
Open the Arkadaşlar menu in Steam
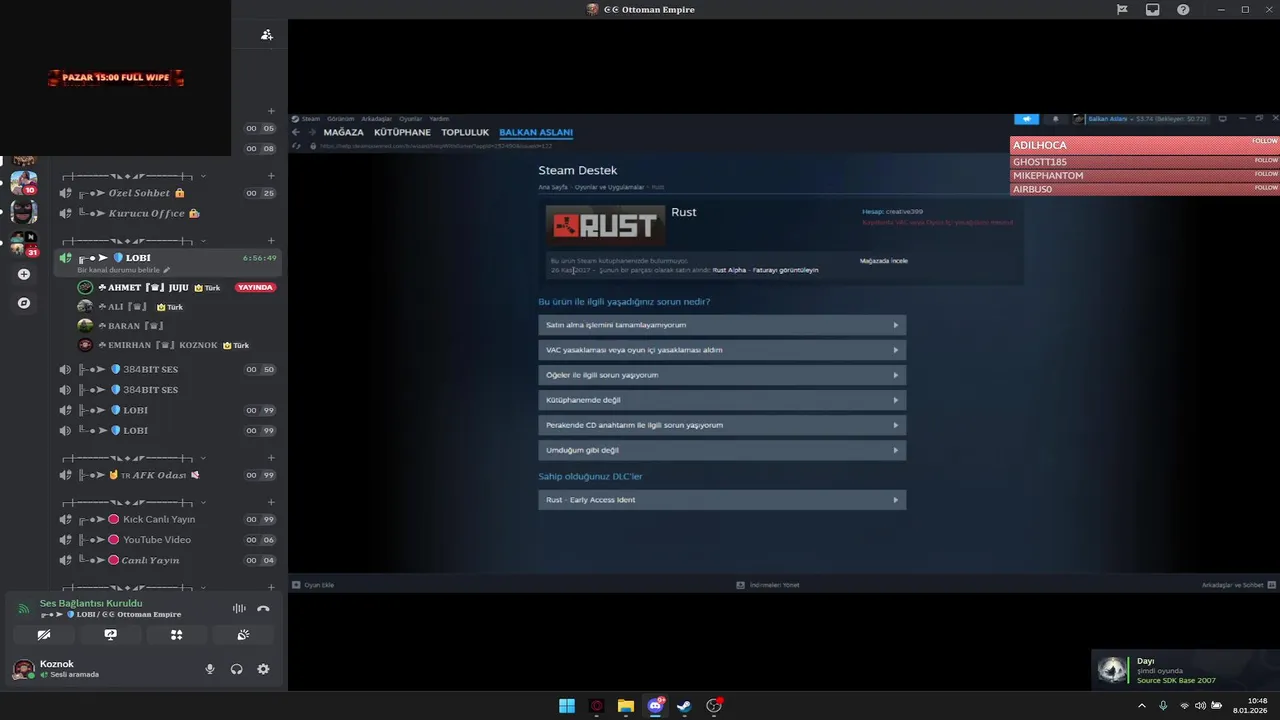pyautogui.click(x=377, y=119)
